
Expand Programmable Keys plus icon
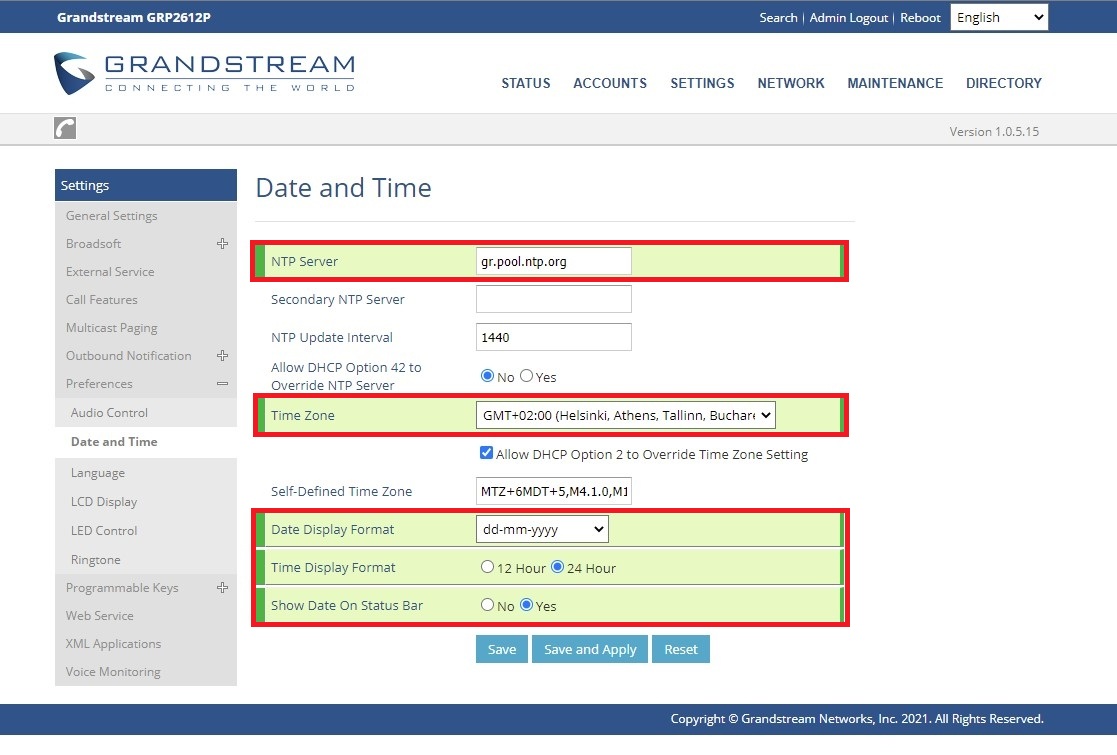point(222,588)
